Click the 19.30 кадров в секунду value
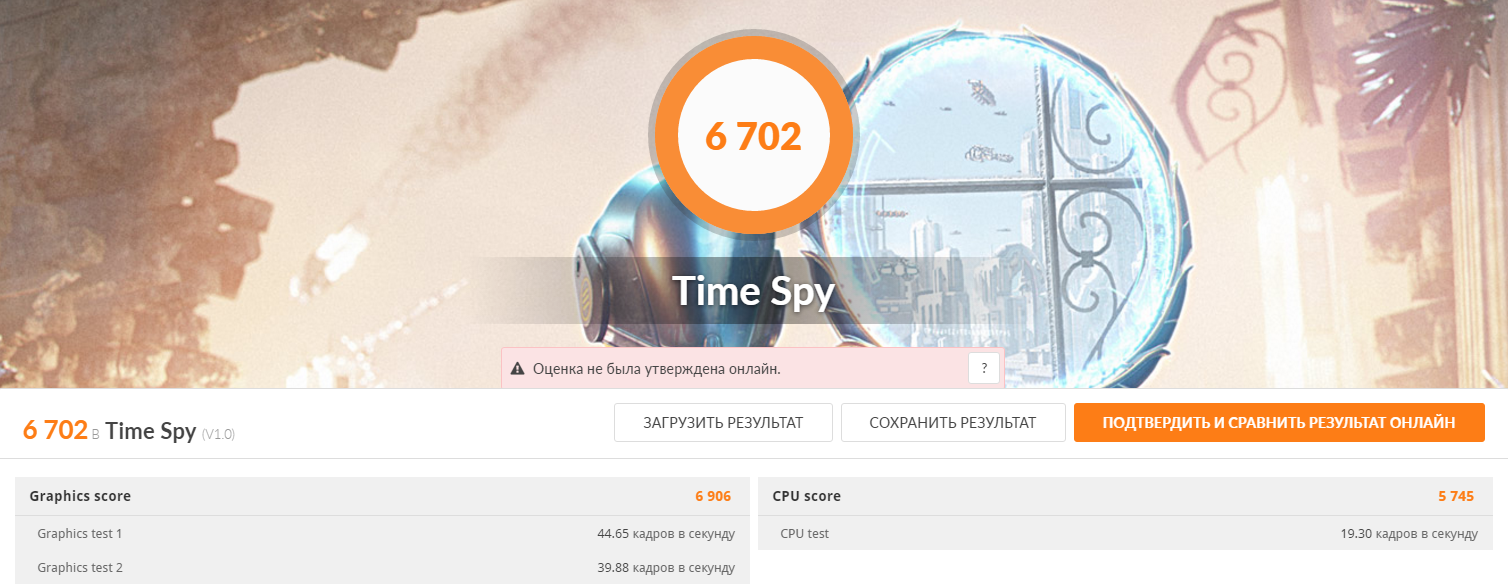This screenshot has height=584, width=1508. click(1409, 534)
